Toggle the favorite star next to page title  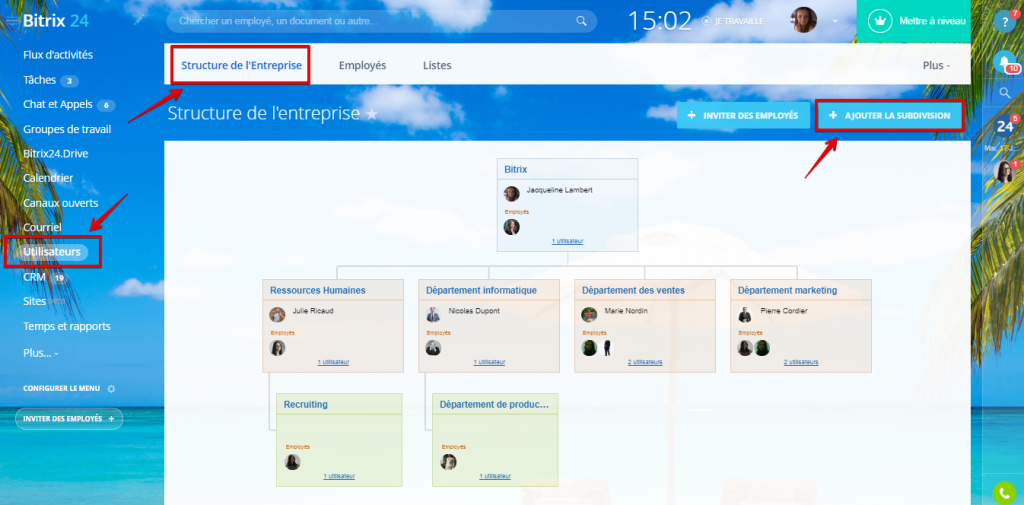[x=372, y=114]
